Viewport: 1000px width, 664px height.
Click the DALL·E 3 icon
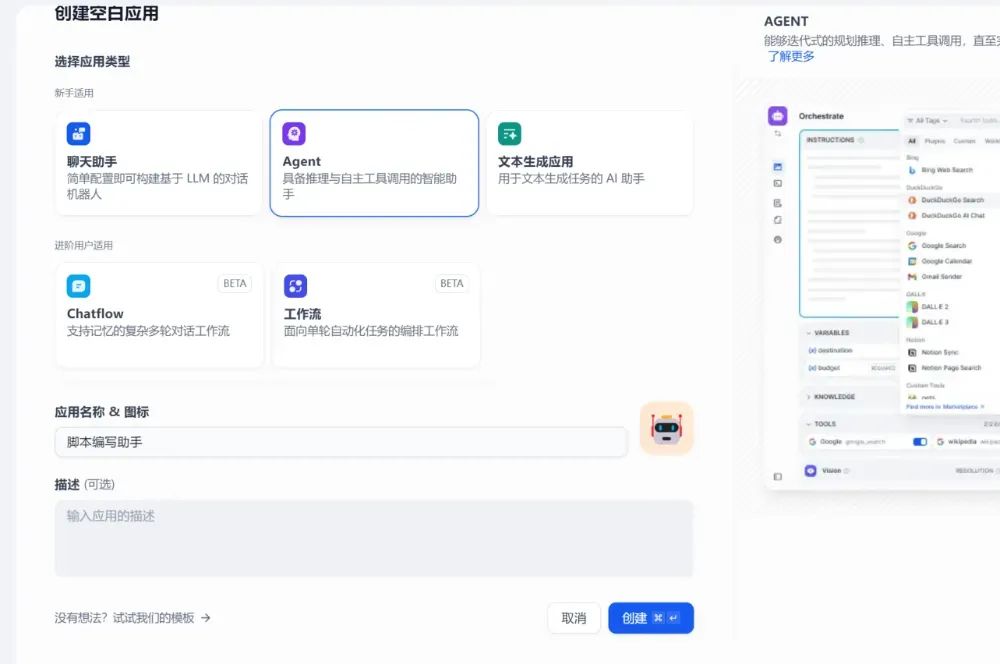912,322
